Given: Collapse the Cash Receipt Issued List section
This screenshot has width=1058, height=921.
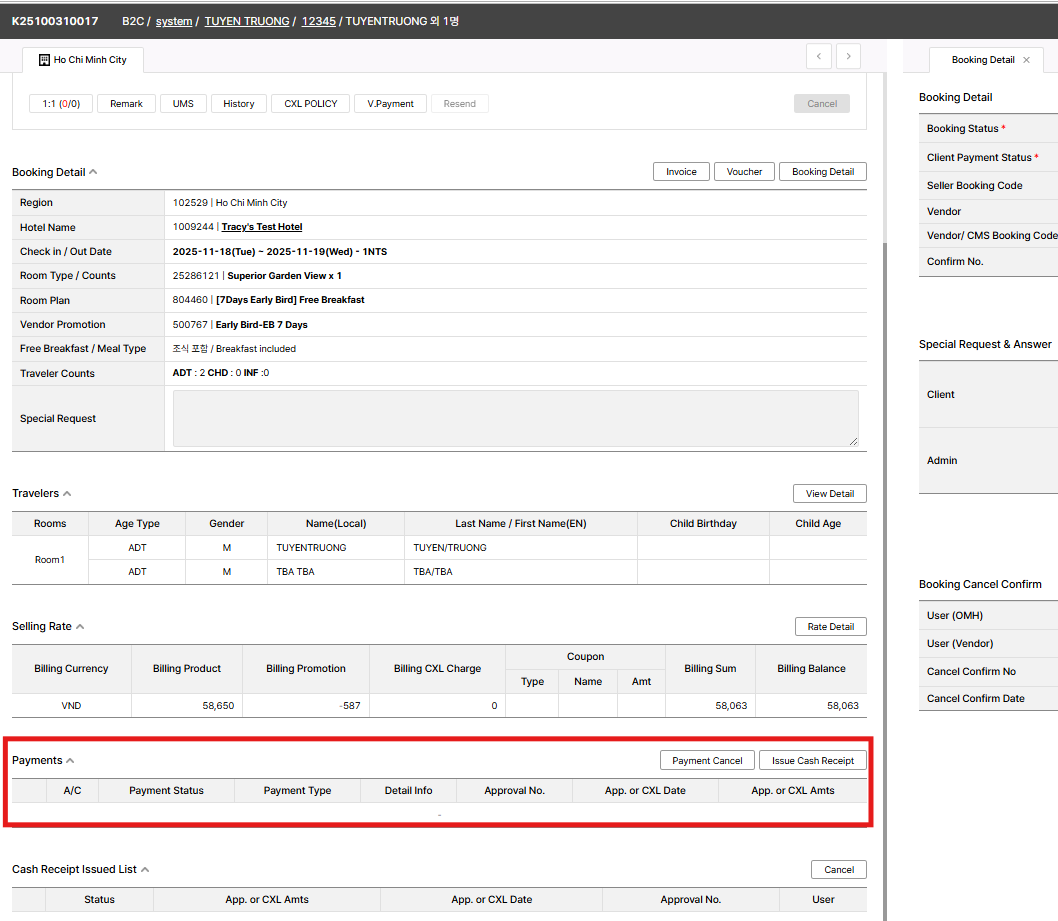Looking at the screenshot, I should [x=145, y=869].
